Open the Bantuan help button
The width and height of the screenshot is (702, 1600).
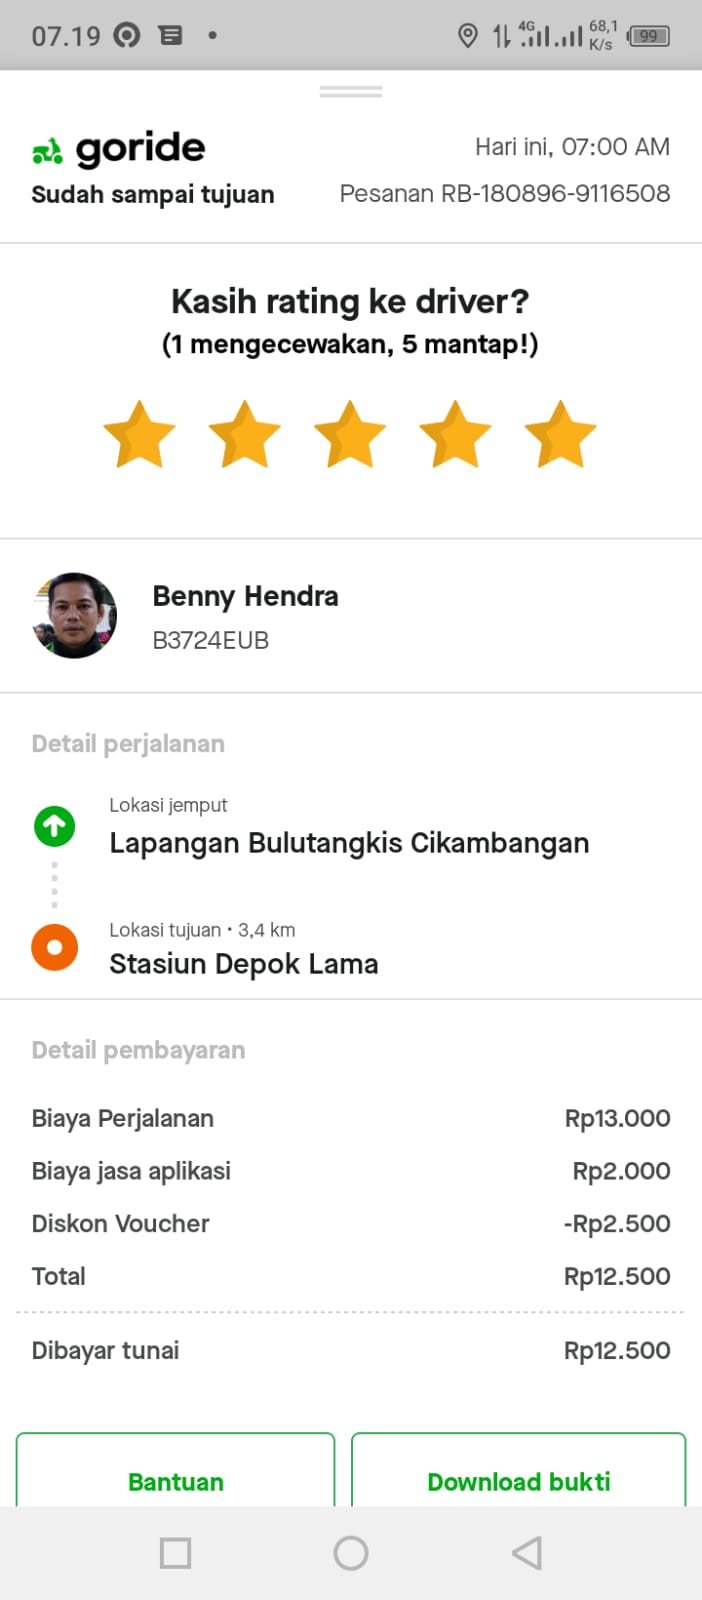coord(176,1480)
